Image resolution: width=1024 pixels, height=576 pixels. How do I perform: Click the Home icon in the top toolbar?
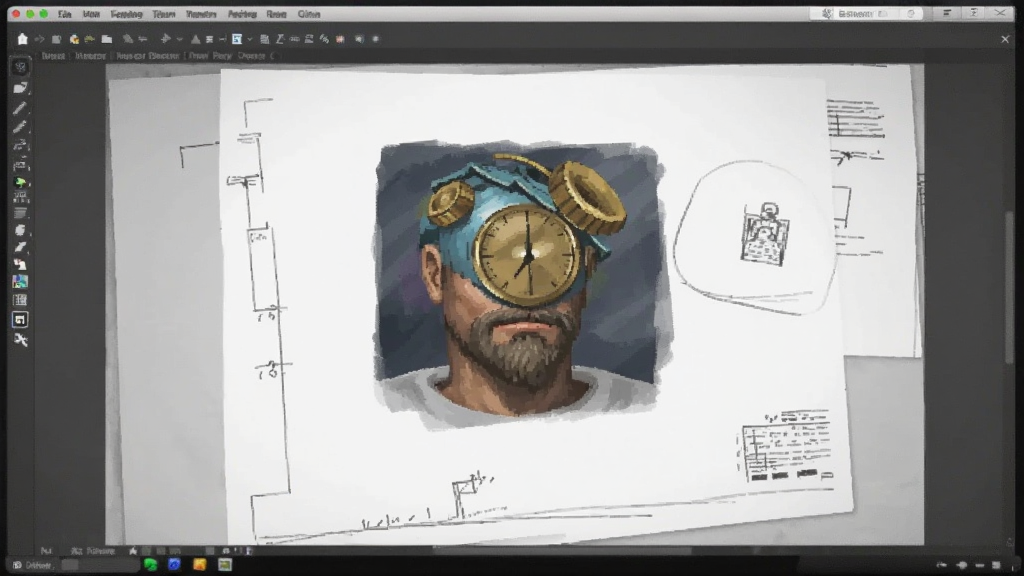22,39
